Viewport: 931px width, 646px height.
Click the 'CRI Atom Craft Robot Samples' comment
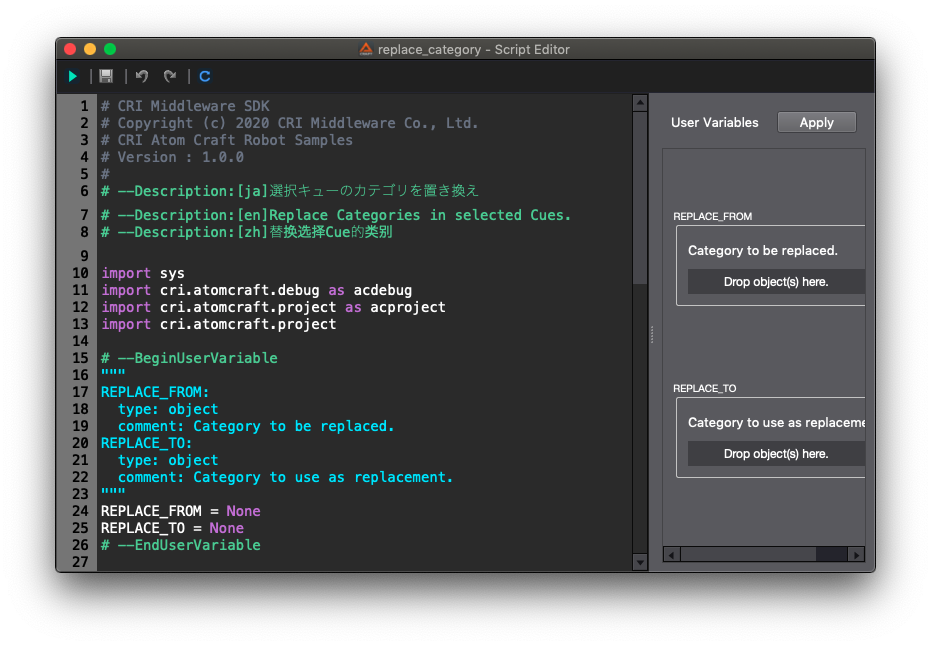(227, 140)
